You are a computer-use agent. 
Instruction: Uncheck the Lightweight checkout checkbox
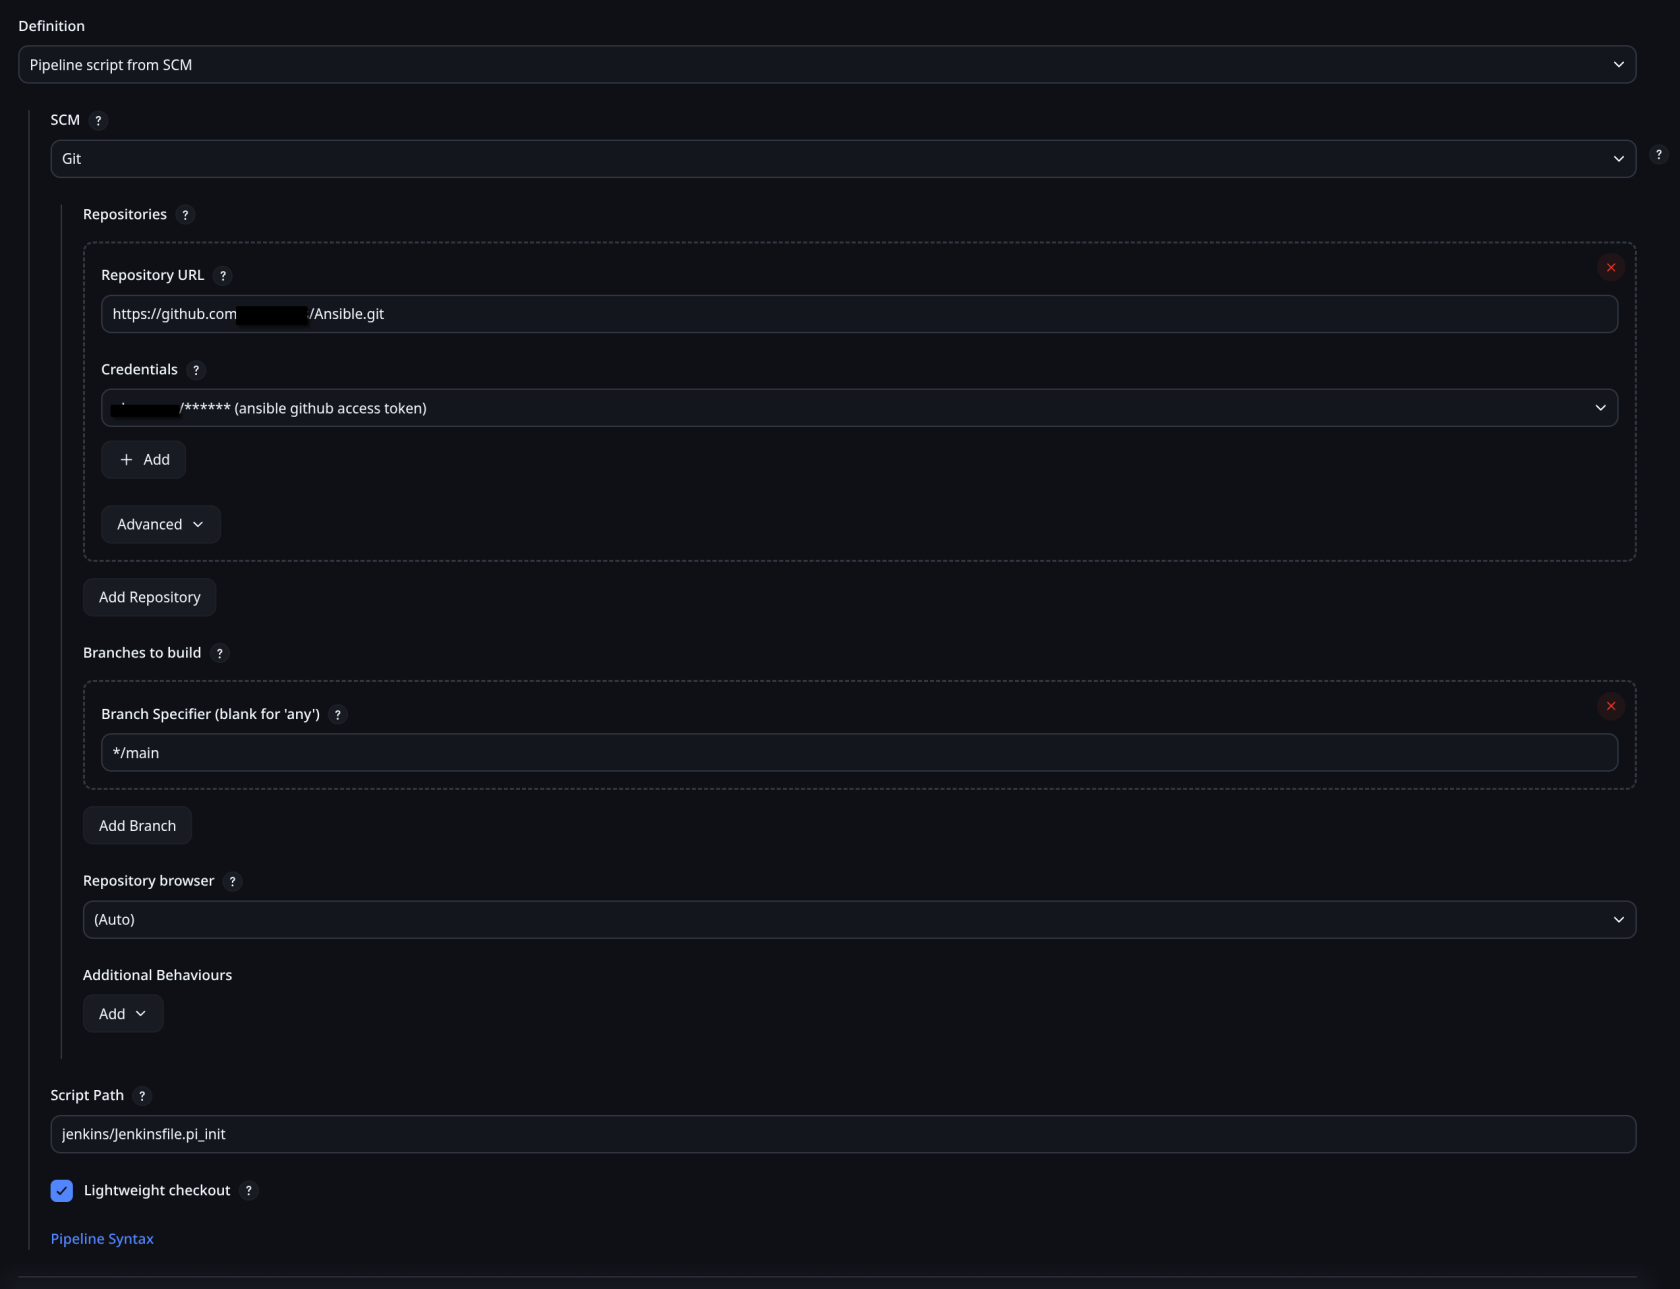pyautogui.click(x=62, y=1191)
